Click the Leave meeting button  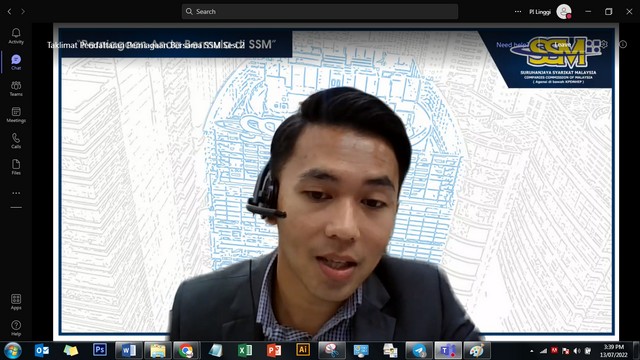coord(562,44)
